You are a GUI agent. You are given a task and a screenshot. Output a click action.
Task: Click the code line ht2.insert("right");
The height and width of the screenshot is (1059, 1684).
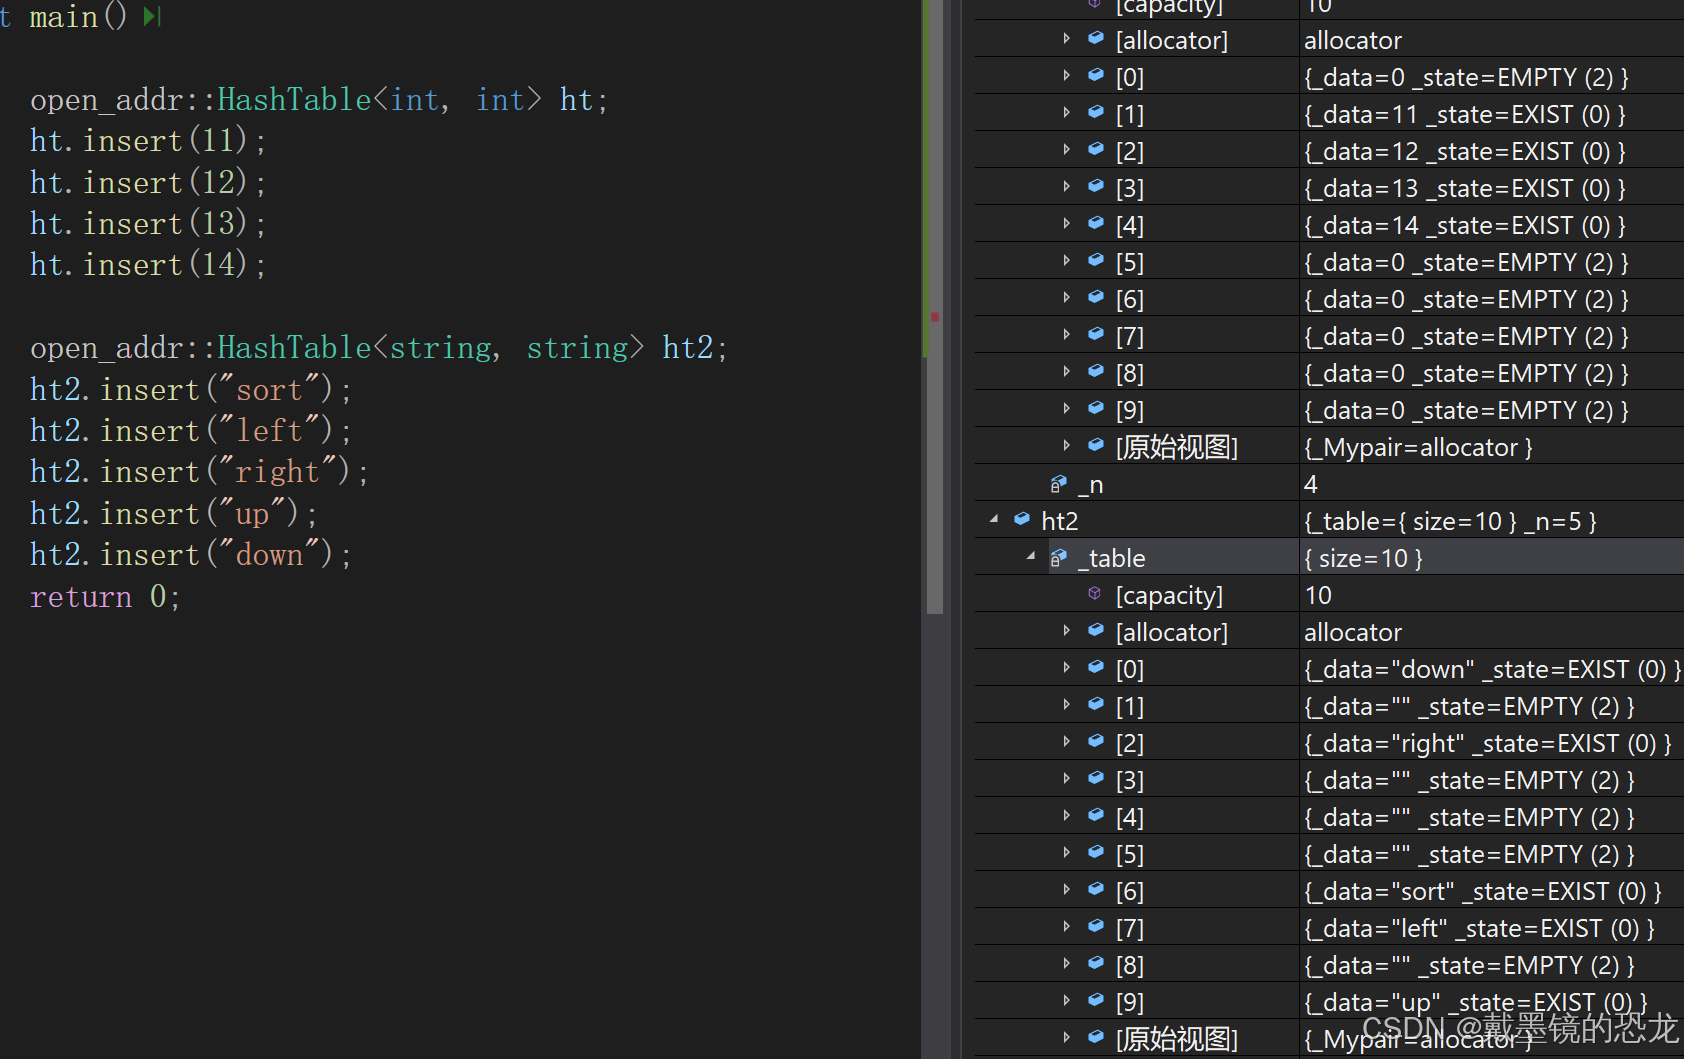199,472
